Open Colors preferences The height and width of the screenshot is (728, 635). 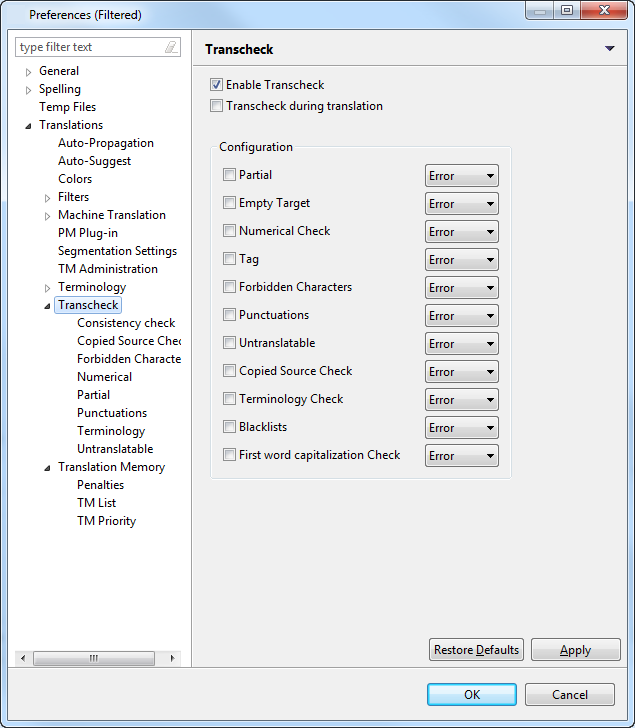[75, 179]
